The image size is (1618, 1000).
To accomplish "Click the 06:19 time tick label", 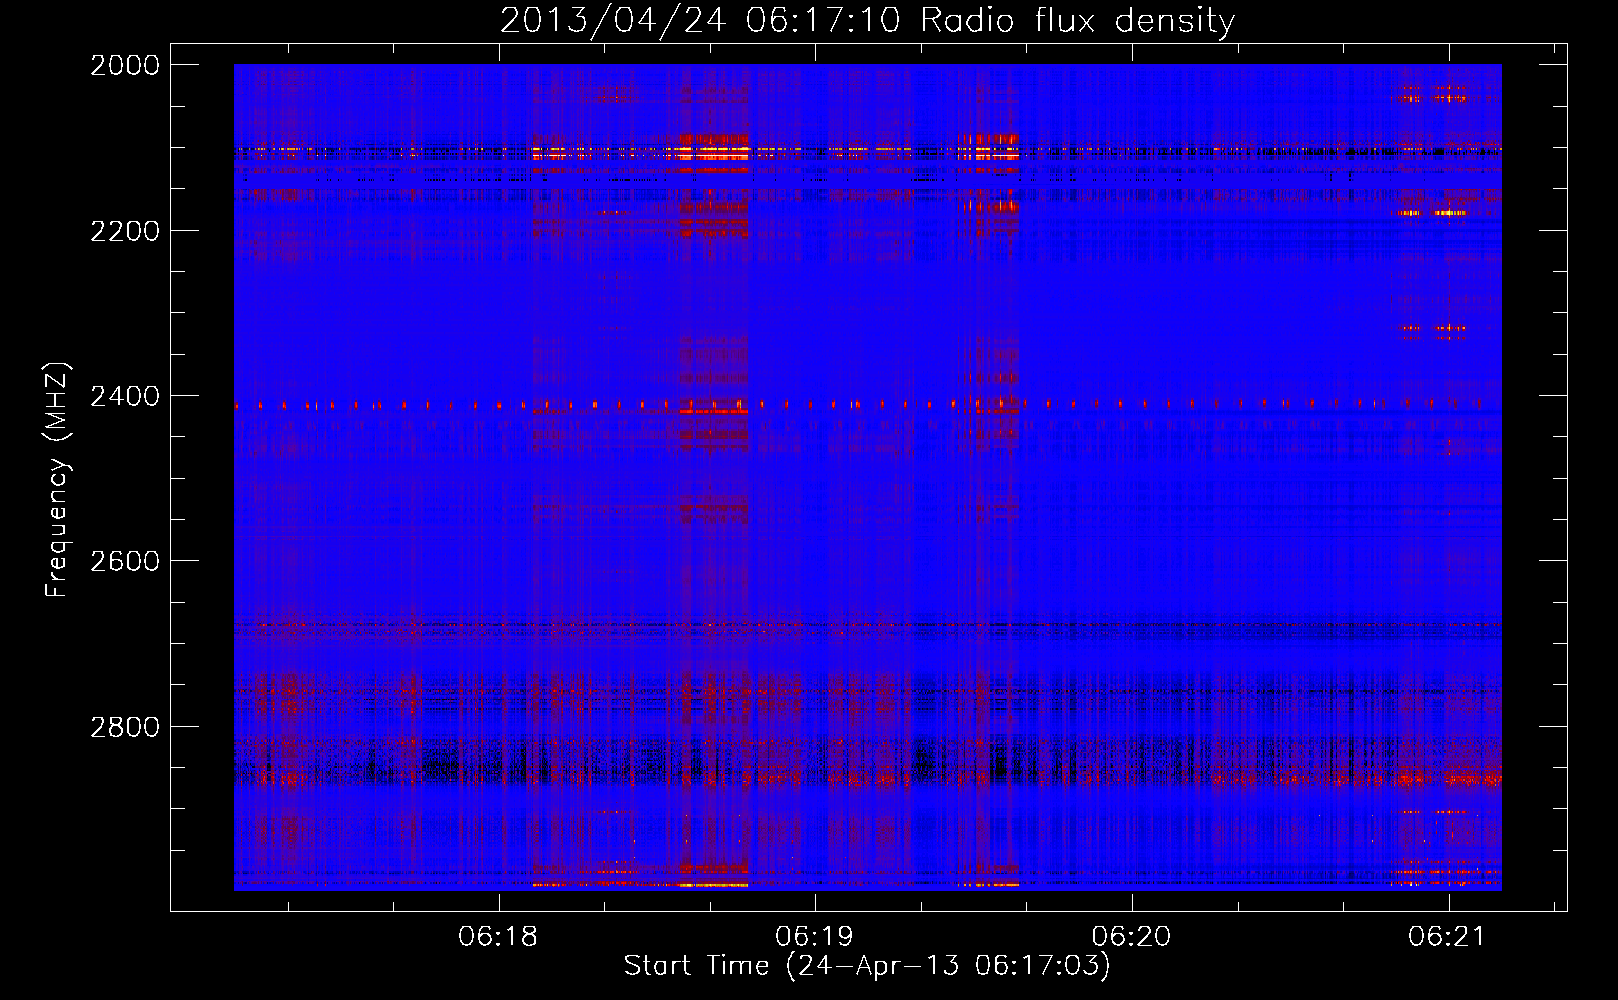I will pyautogui.click(x=814, y=936).
